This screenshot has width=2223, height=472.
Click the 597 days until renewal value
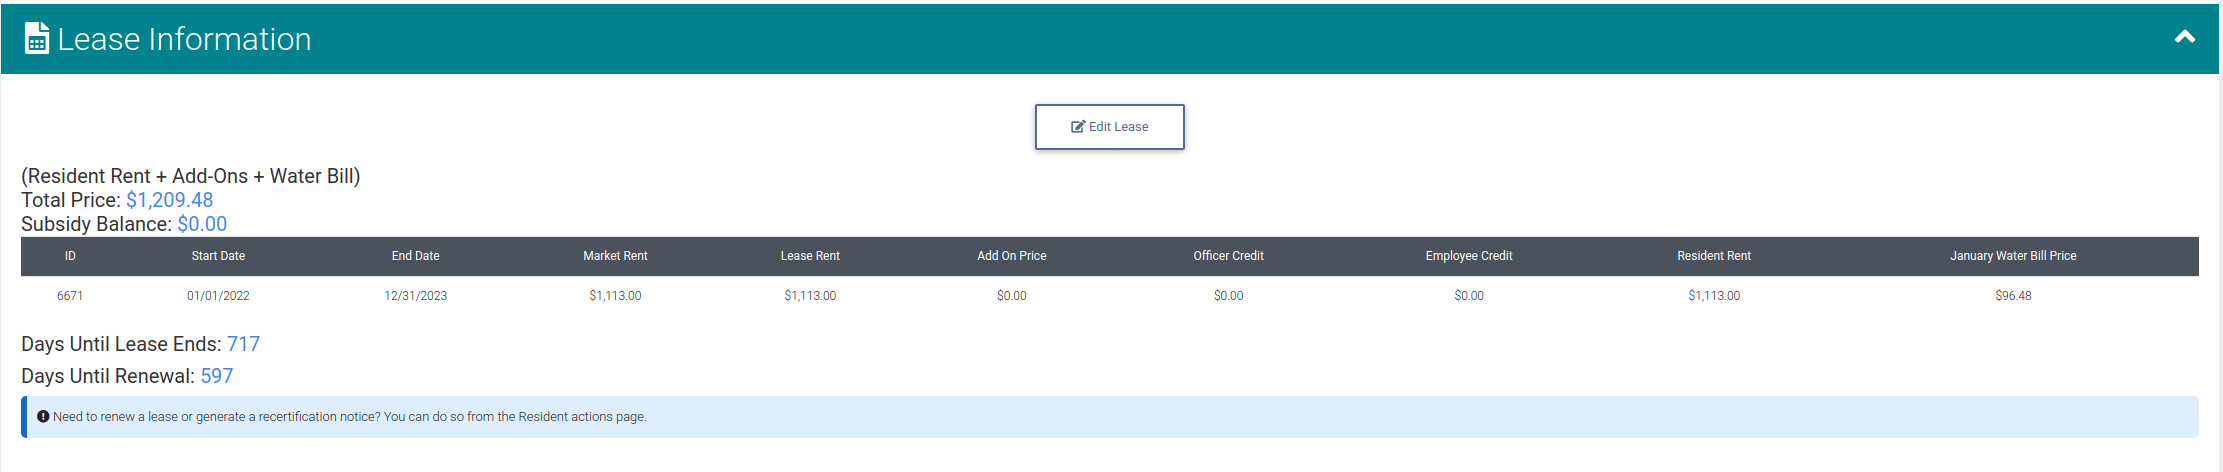[217, 376]
